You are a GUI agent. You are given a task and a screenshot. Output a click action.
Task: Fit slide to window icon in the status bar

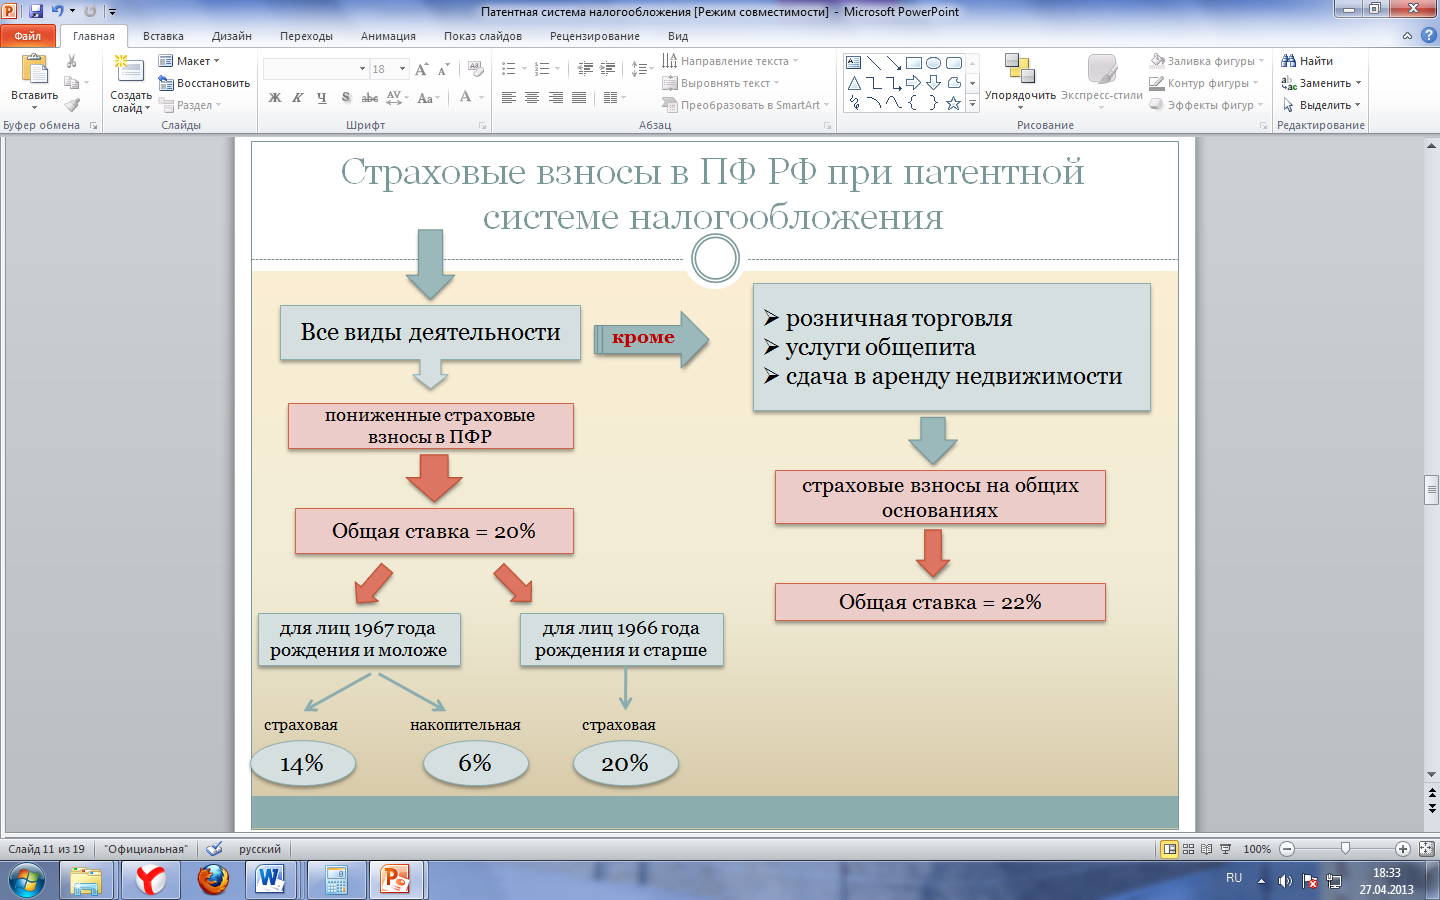coord(1426,849)
